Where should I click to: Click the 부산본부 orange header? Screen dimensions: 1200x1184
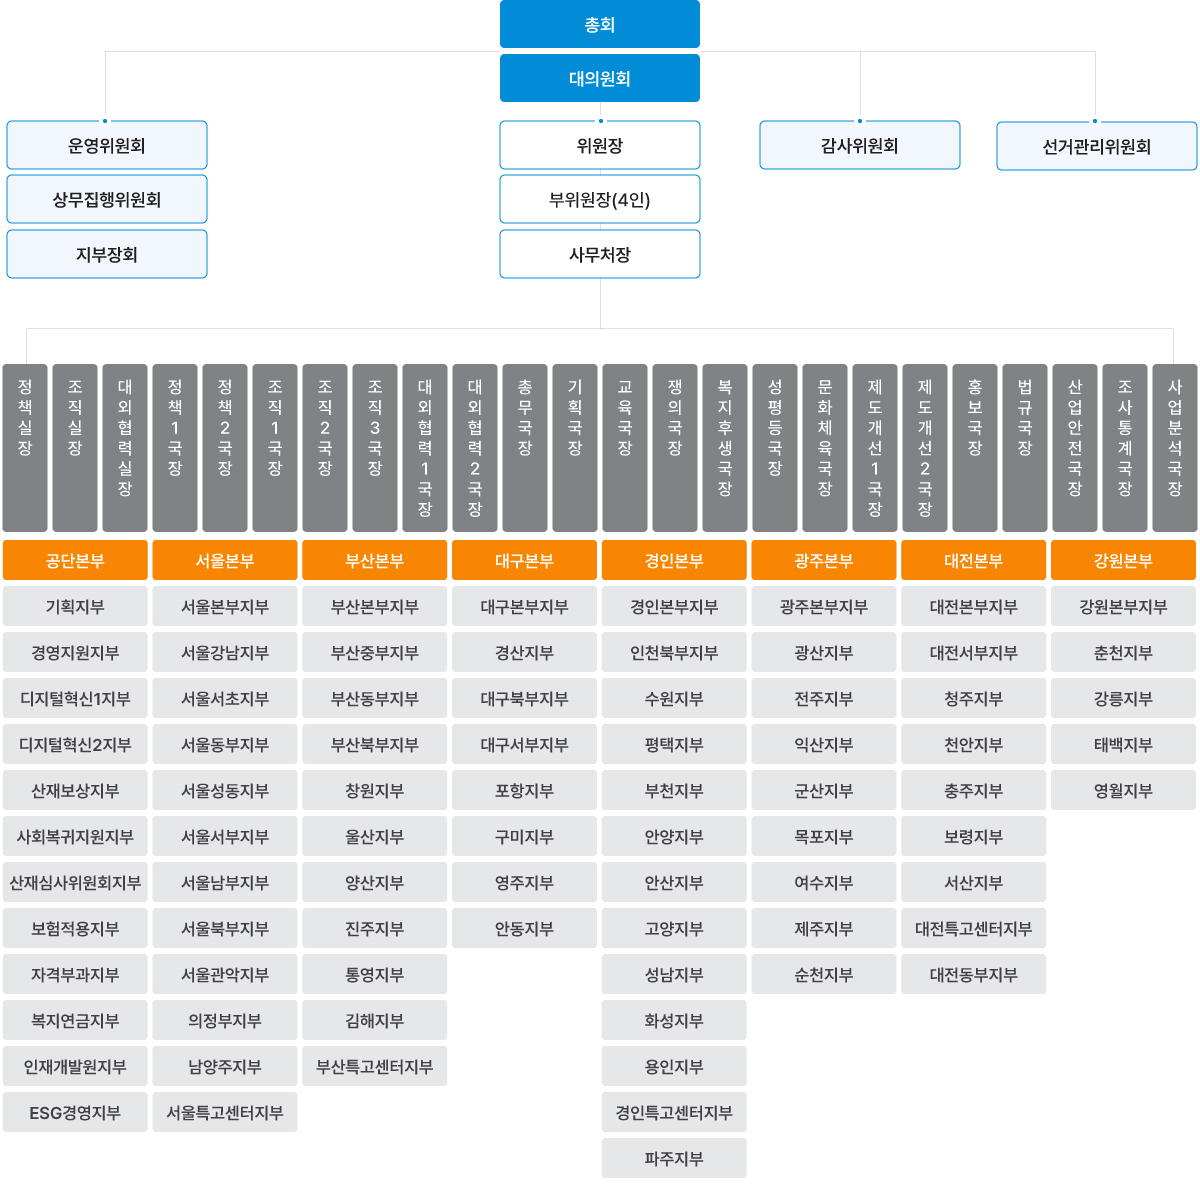click(375, 560)
